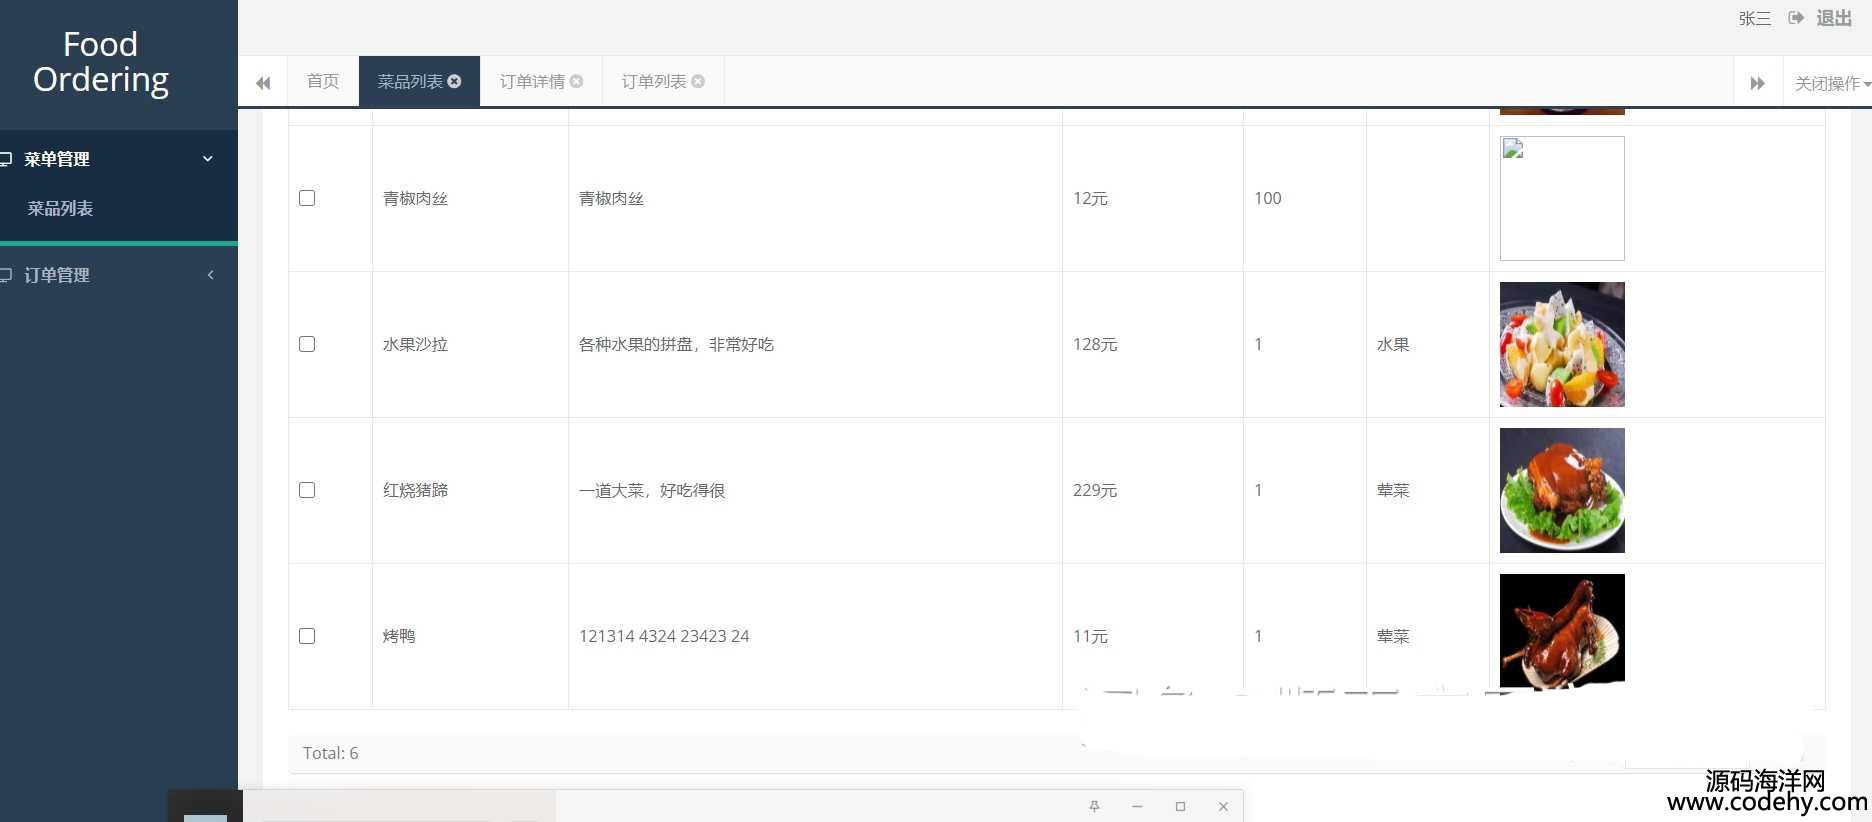Switch to the 首页 tab

[x=323, y=81]
